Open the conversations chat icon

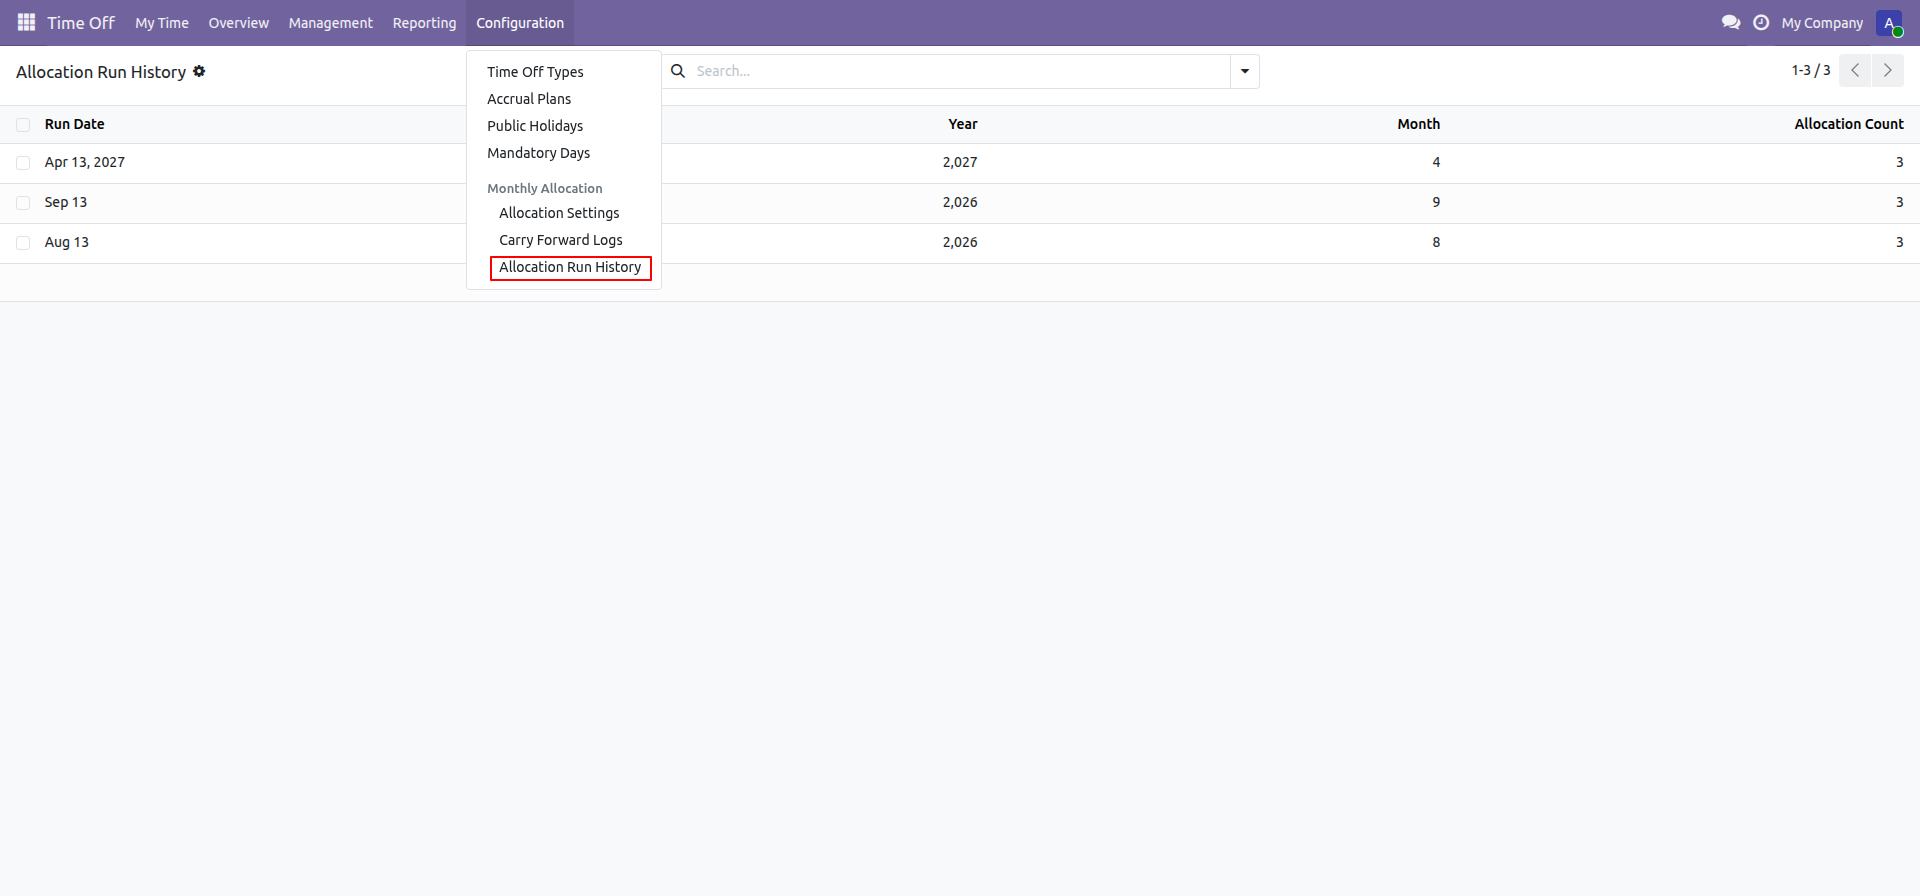[1731, 22]
